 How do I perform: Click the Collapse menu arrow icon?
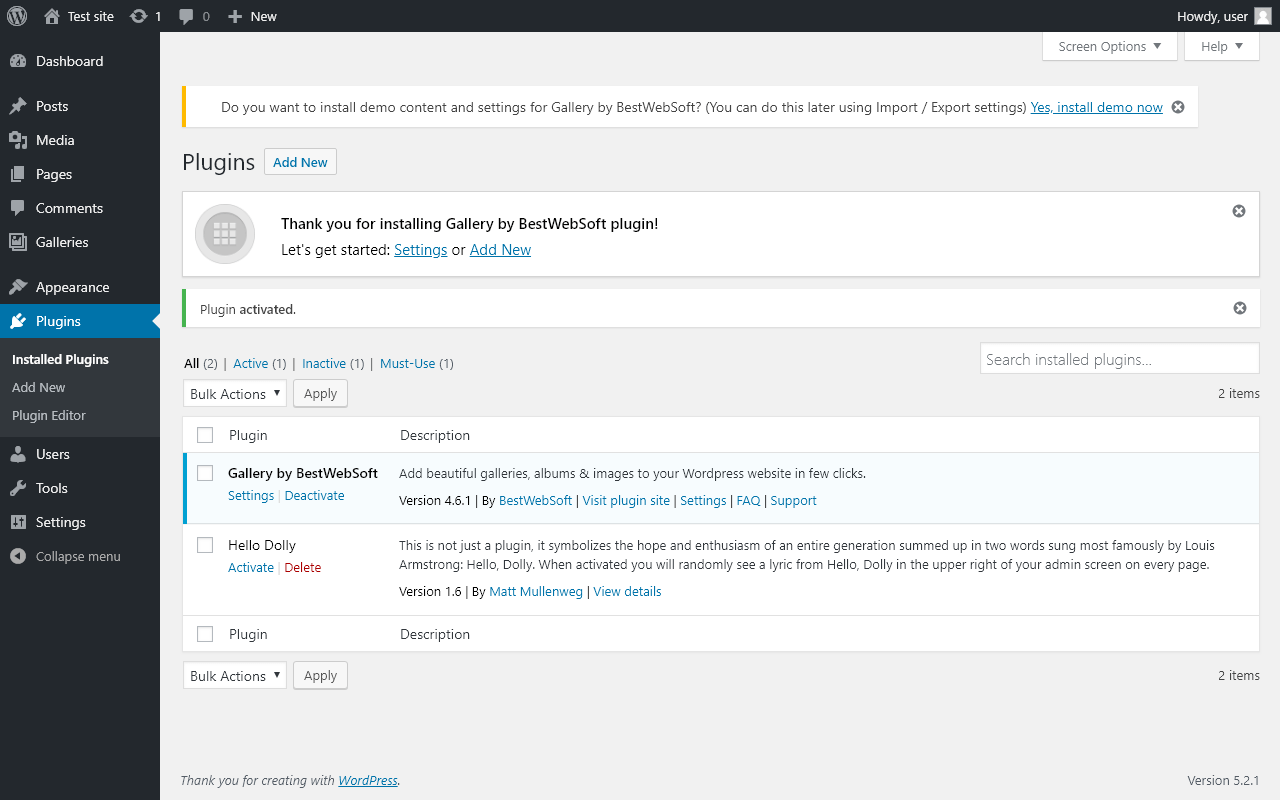click(x=18, y=556)
